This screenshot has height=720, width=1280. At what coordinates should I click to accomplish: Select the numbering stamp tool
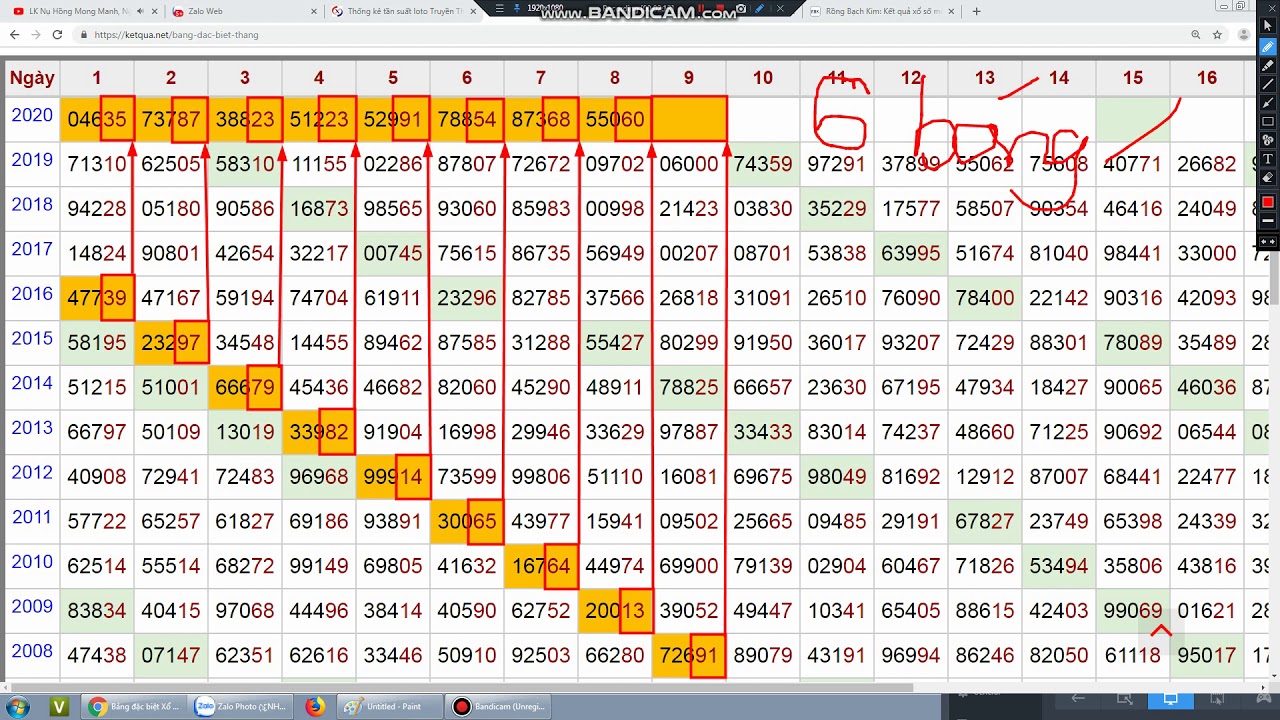coord(1267,140)
